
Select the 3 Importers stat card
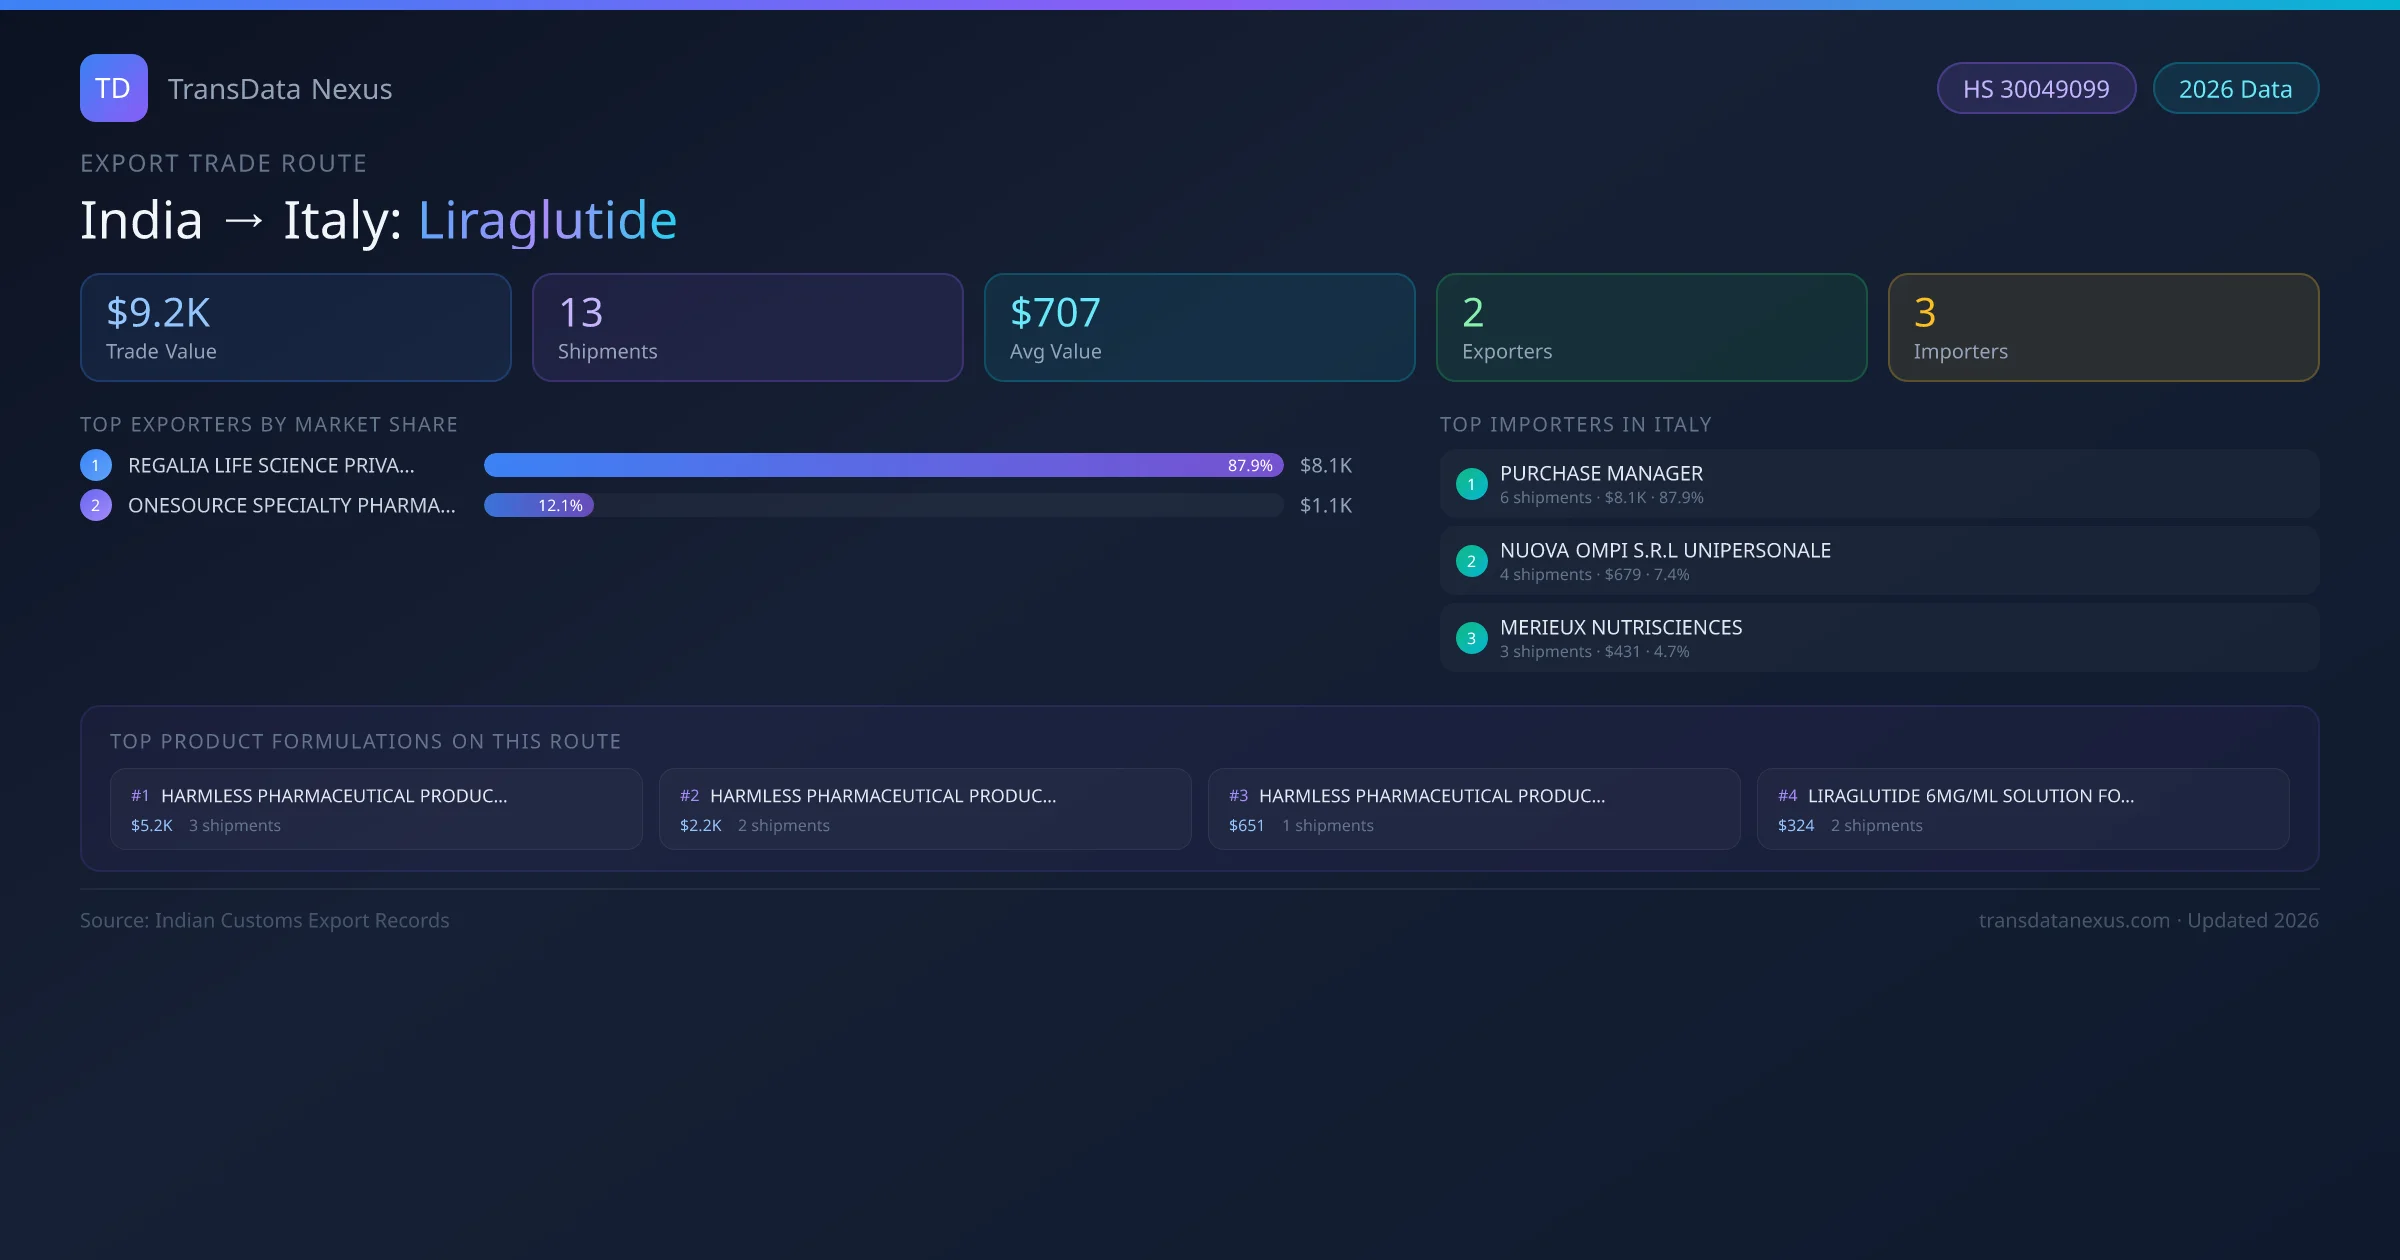[x=2103, y=328]
